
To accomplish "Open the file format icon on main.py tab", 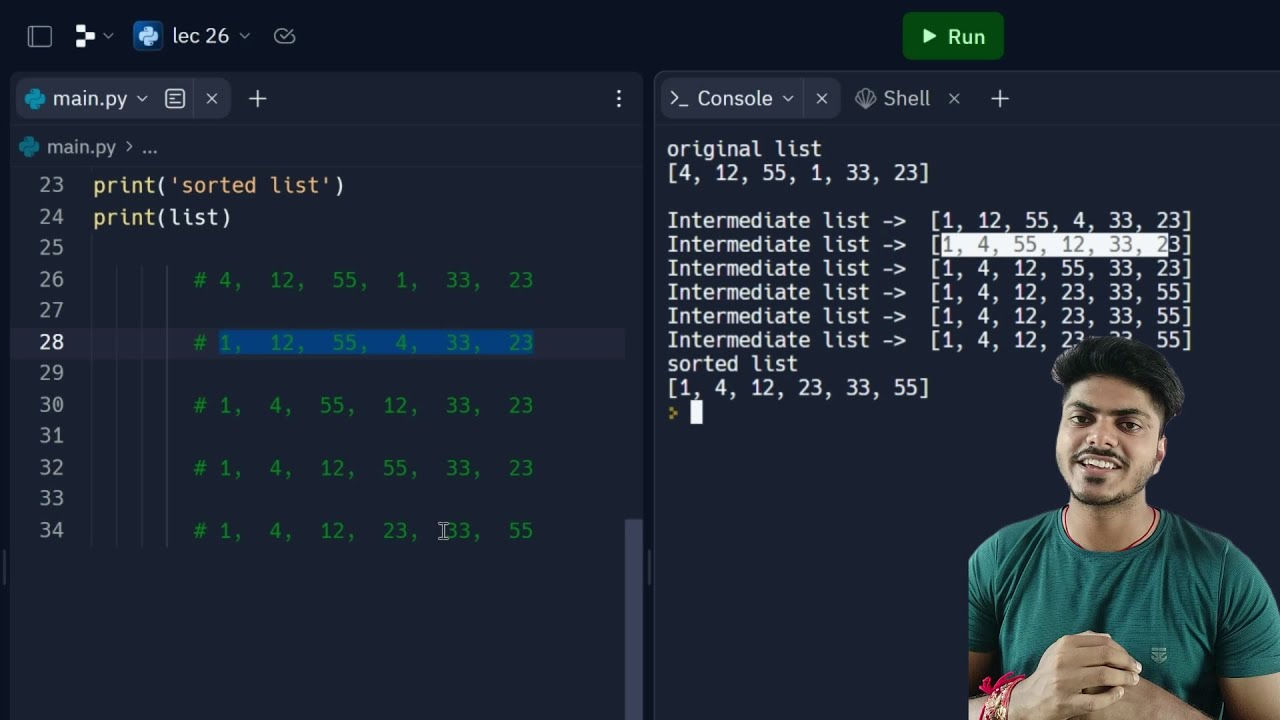I will click(x=175, y=99).
